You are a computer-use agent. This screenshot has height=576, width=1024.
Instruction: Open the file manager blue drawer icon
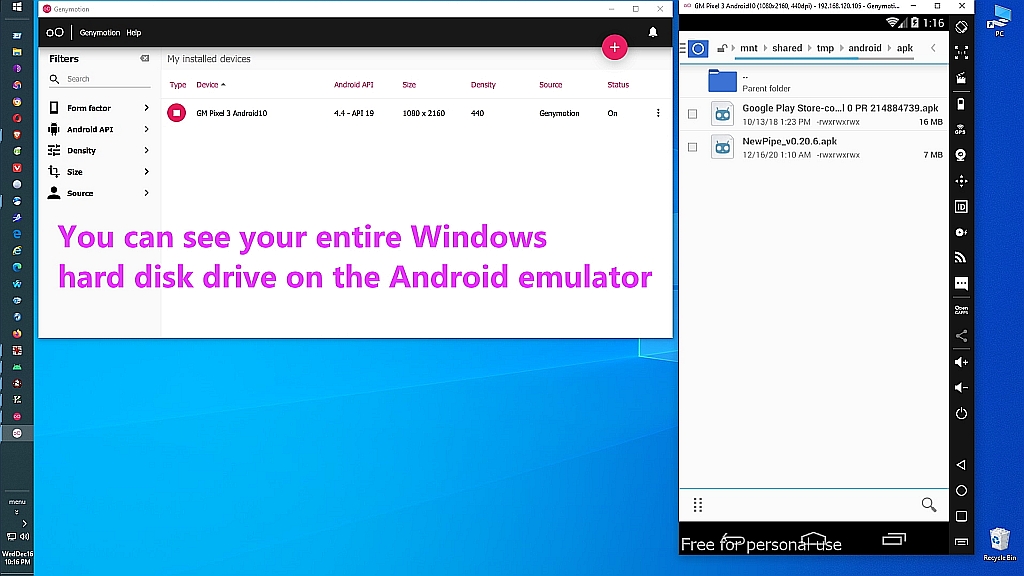pos(698,48)
